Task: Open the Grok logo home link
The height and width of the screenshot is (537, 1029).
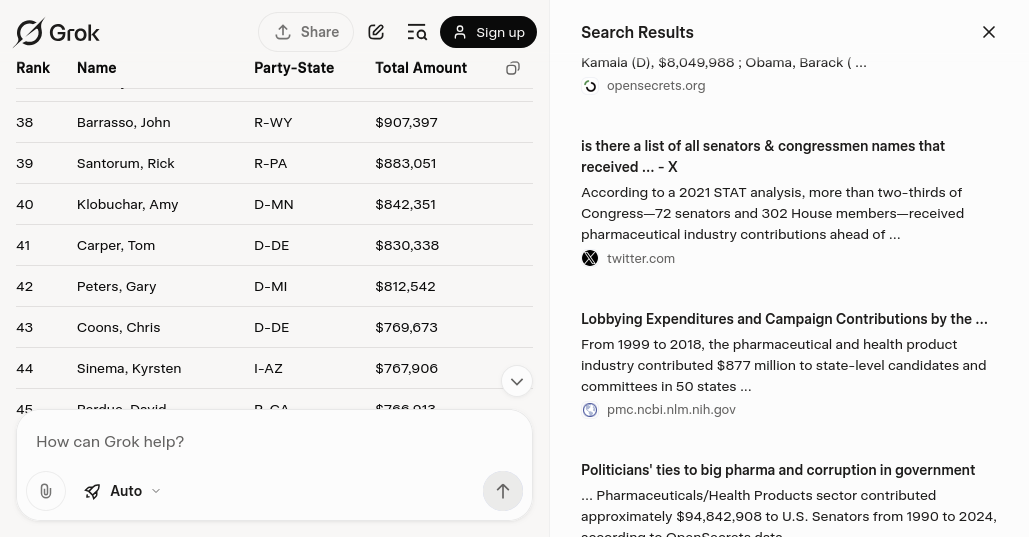Action: 57,32
